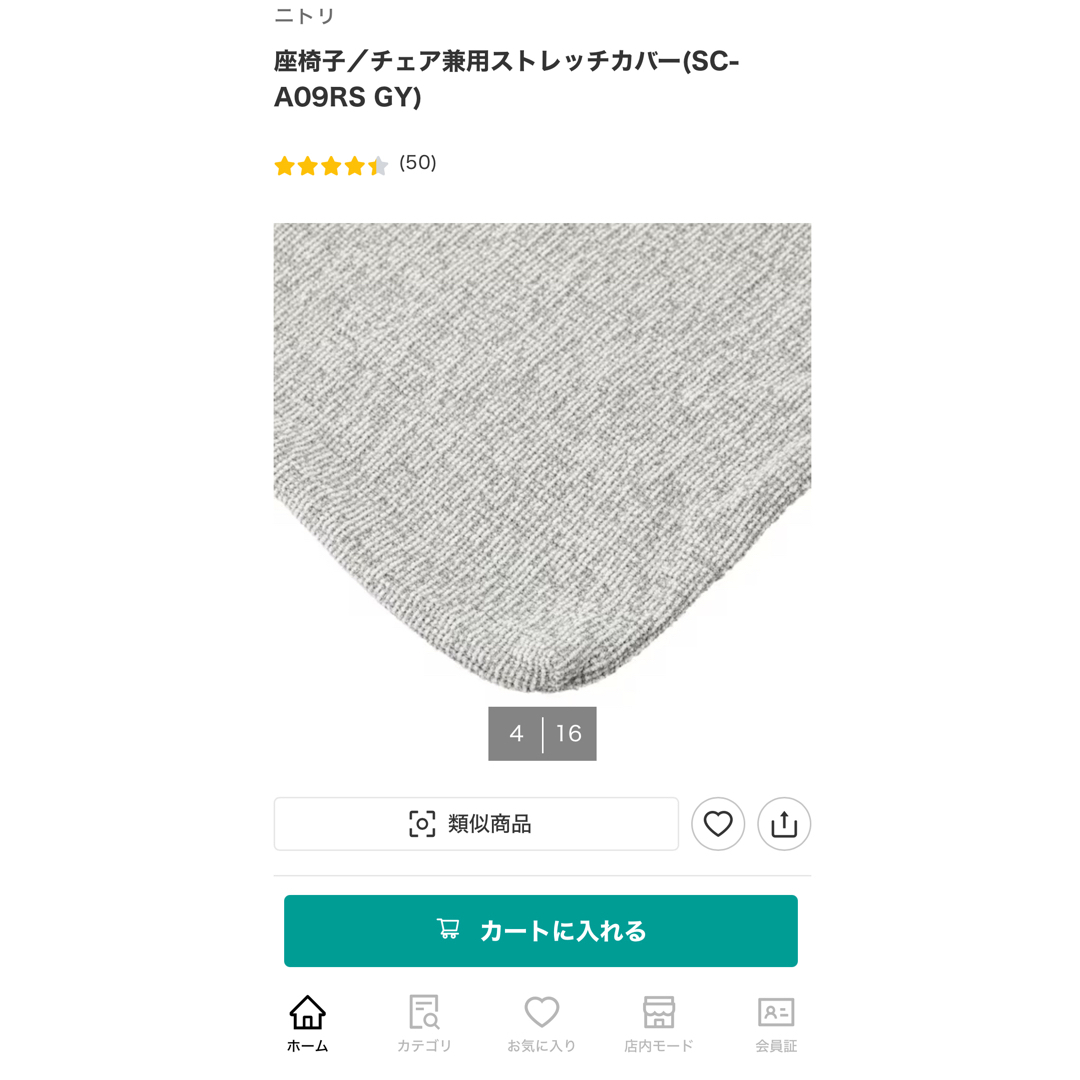Open the 会員証 membership card icon
Image resolution: width=1080 pixels, height=1080 pixels.
click(776, 1012)
